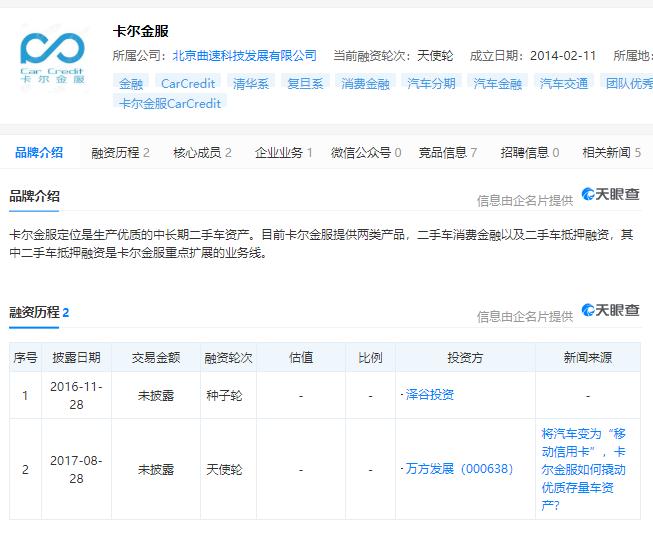Screen dimensions: 653x544
Task: Click the 投资方 column header
Action: (x=465, y=357)
